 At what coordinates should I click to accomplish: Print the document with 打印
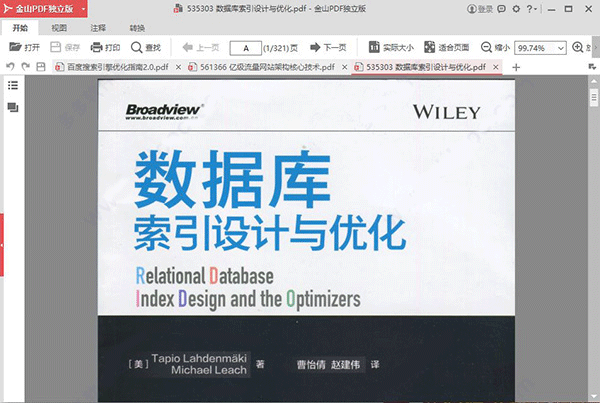click(x=105, y=47)
